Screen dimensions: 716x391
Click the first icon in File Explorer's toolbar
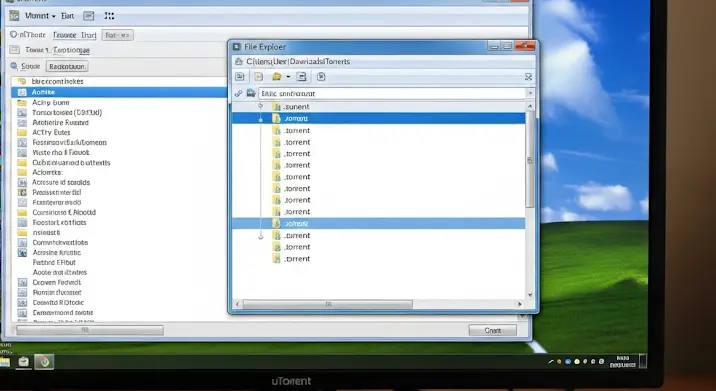click(x=240, y=77)
